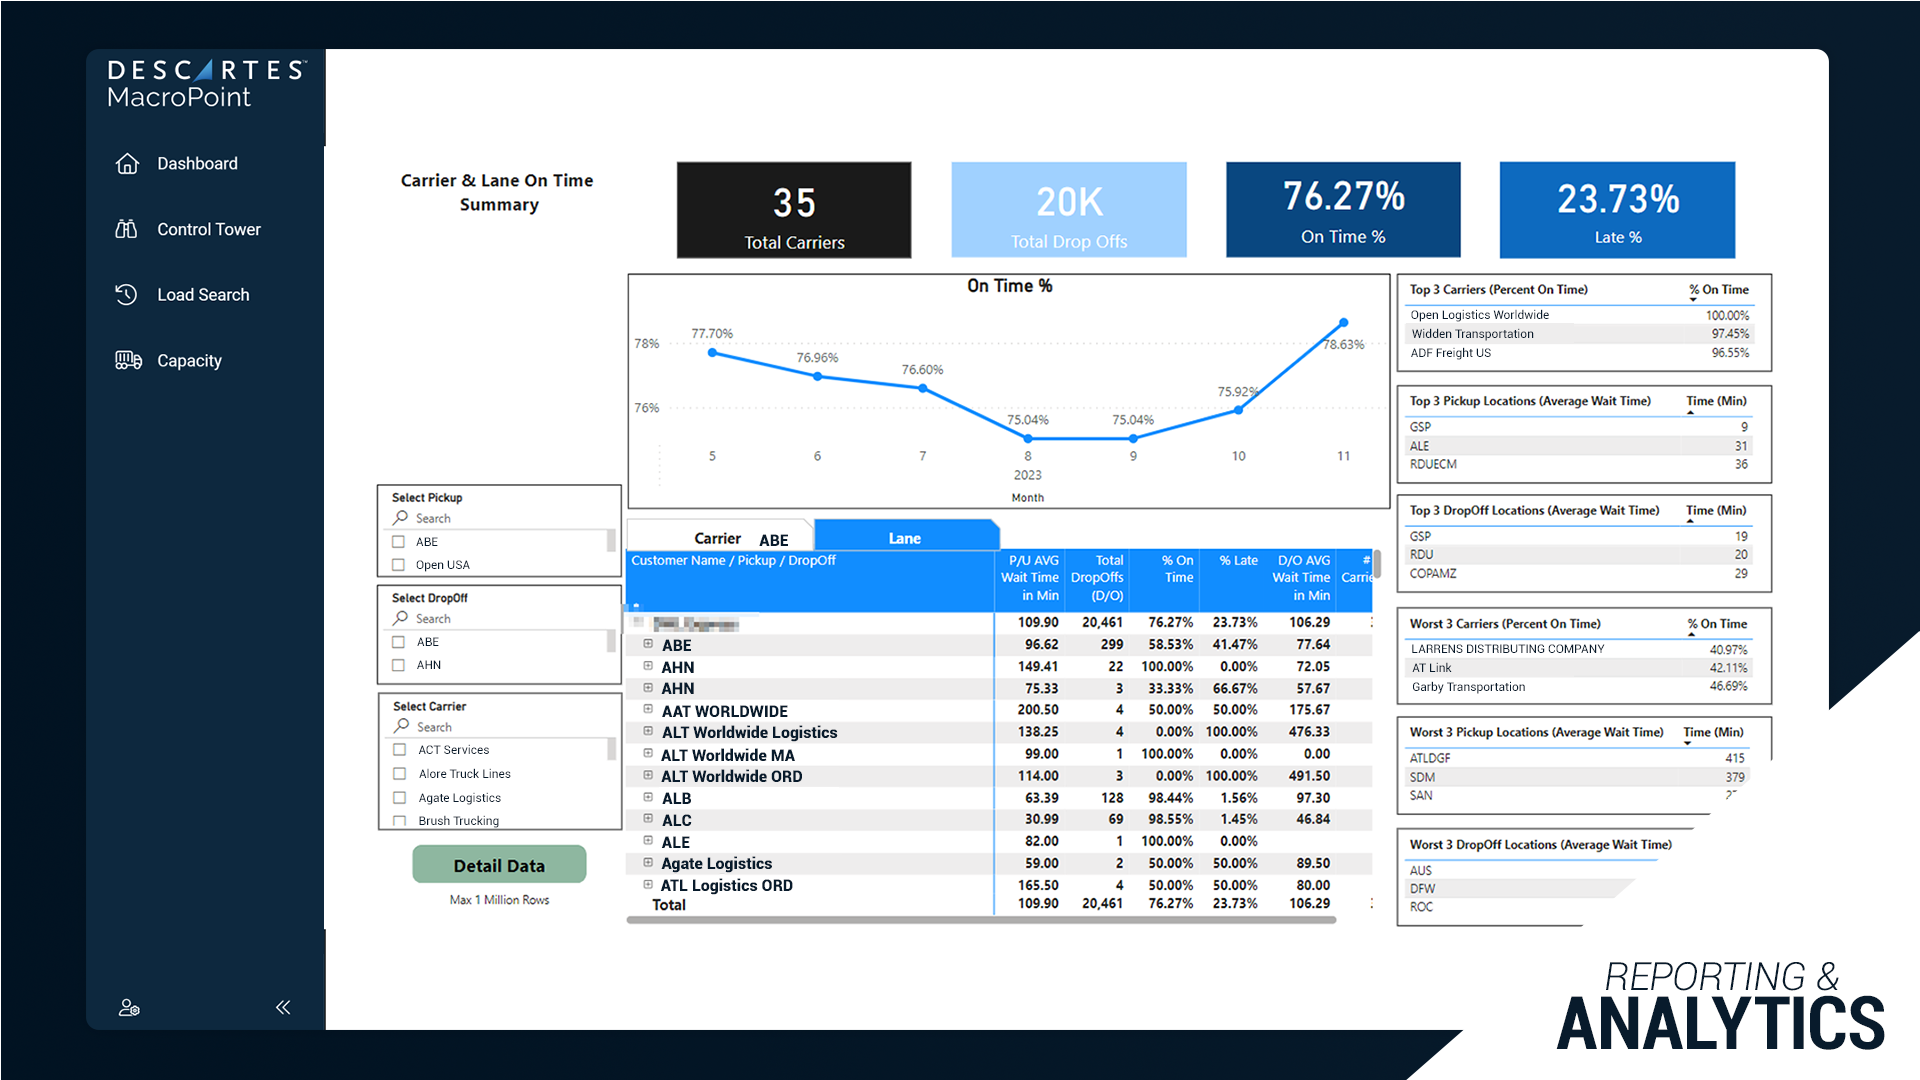Tick AHN checkbox under Select DropOff
1920x1080 pixels.
[398, 665]
